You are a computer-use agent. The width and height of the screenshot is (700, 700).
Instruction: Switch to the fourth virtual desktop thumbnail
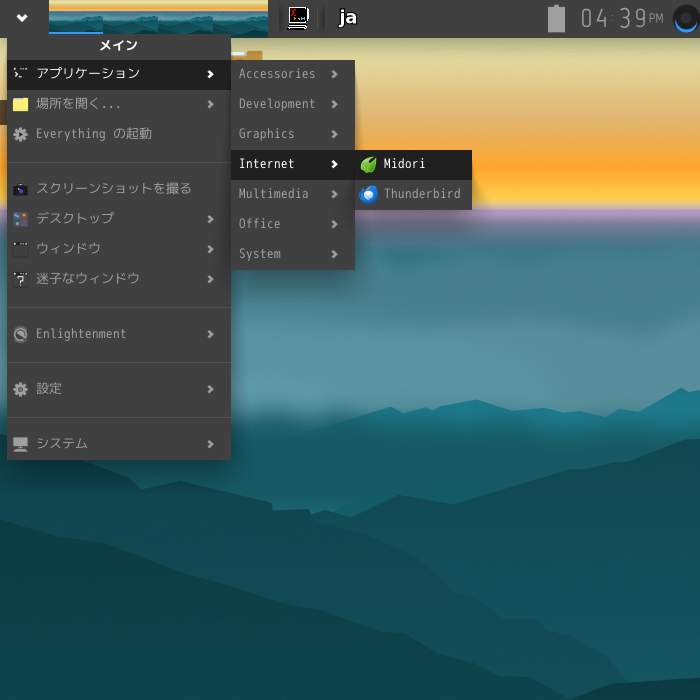241,17
